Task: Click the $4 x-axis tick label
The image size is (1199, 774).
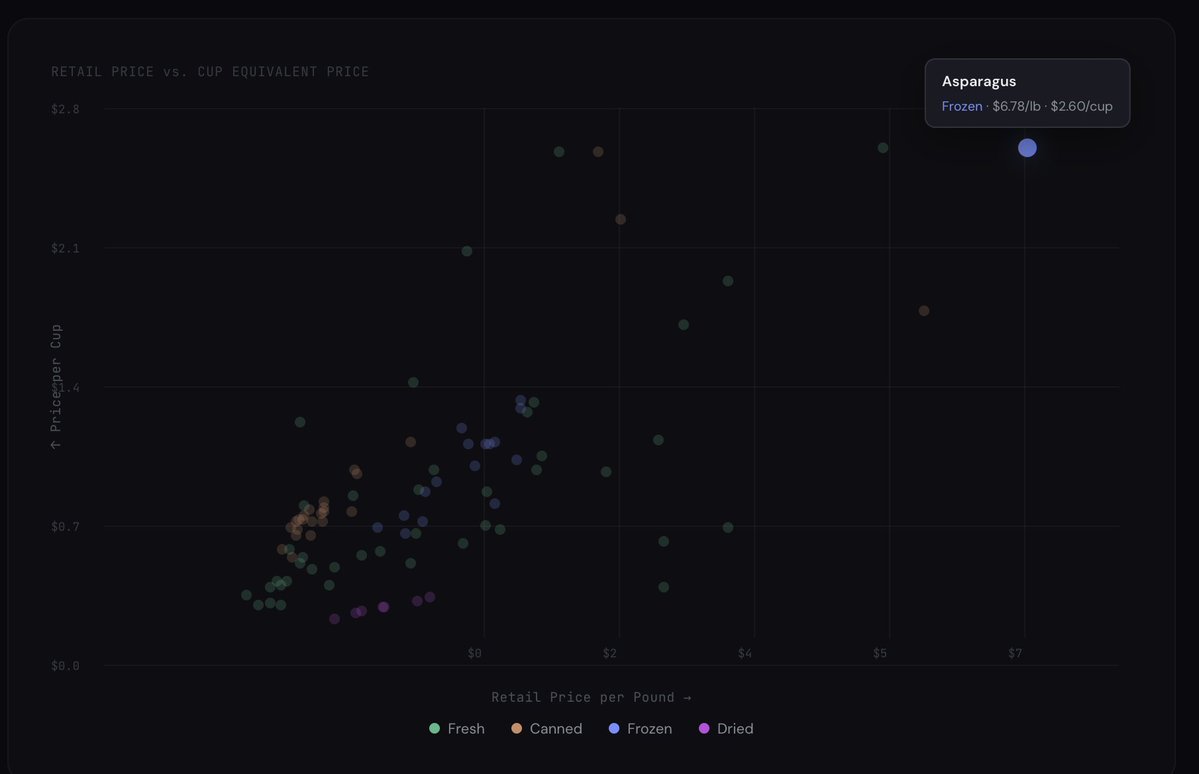Action: coord(745,653)
